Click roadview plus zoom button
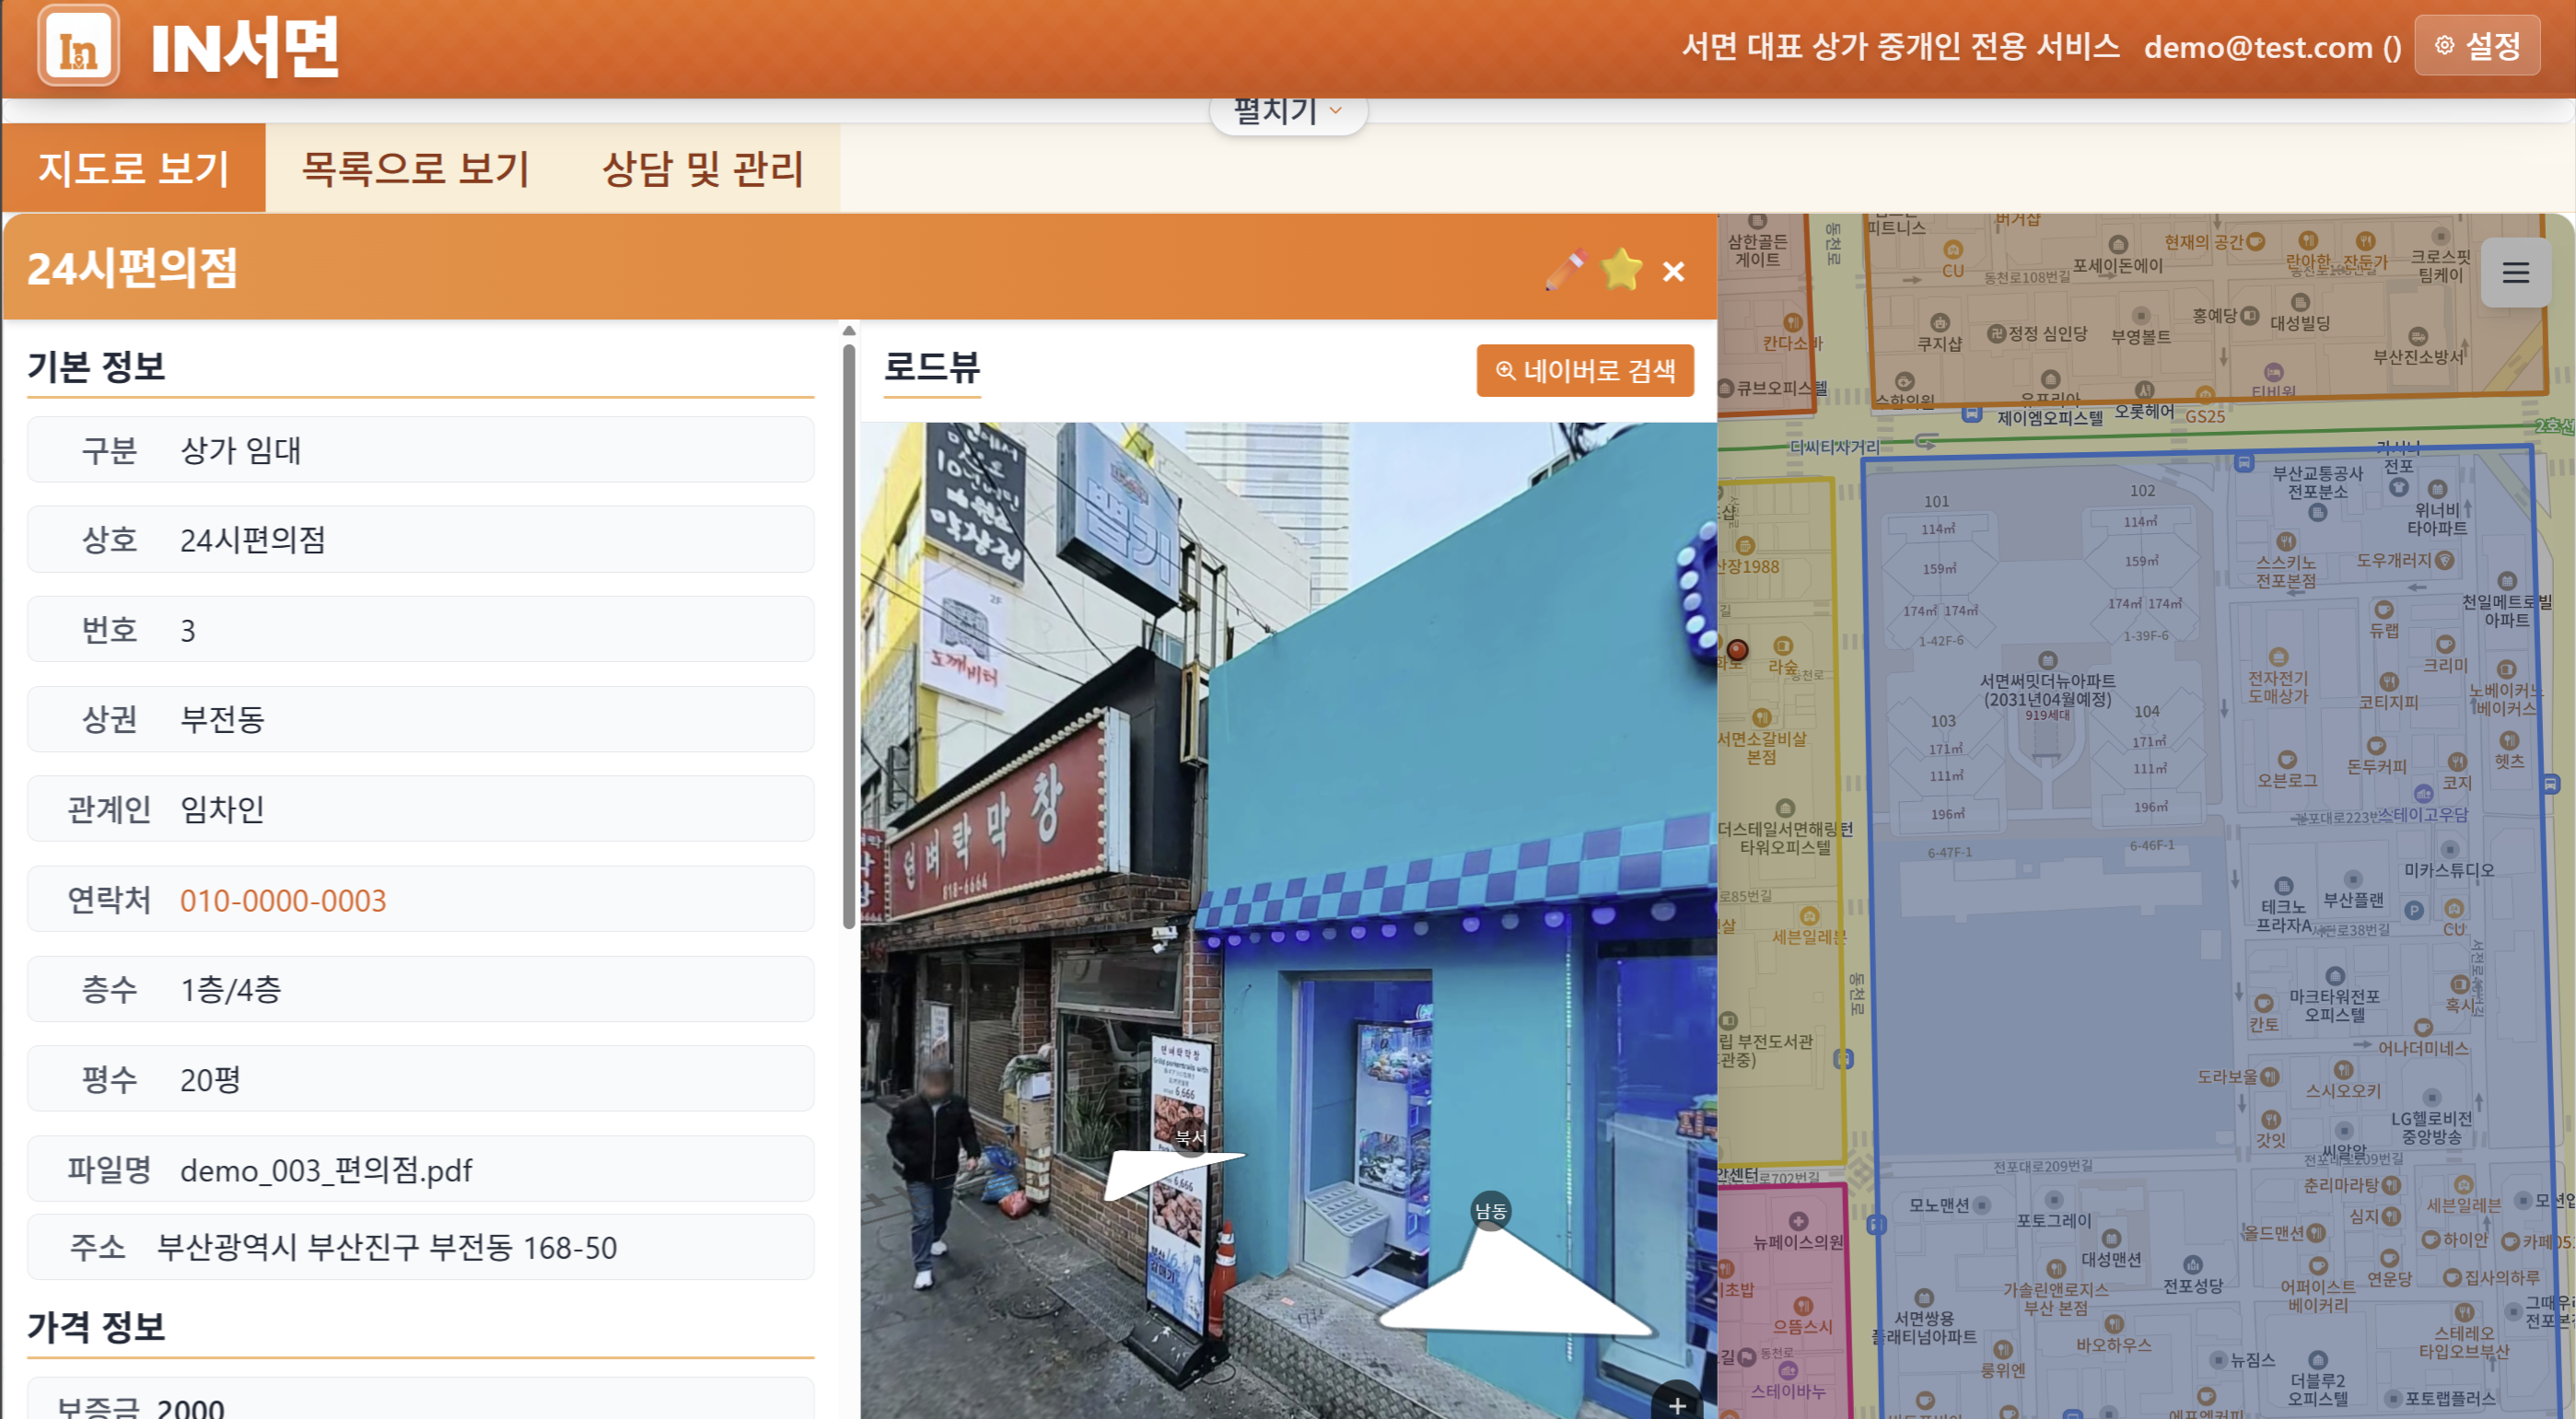Viewport: 2576px width, 1419px height. tap(1677, 1404)
